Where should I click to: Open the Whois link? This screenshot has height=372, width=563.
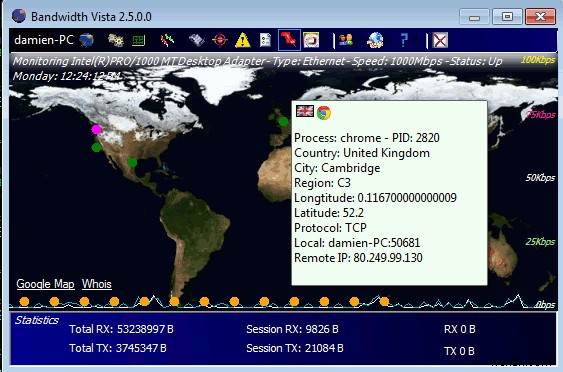coord(97,284)
